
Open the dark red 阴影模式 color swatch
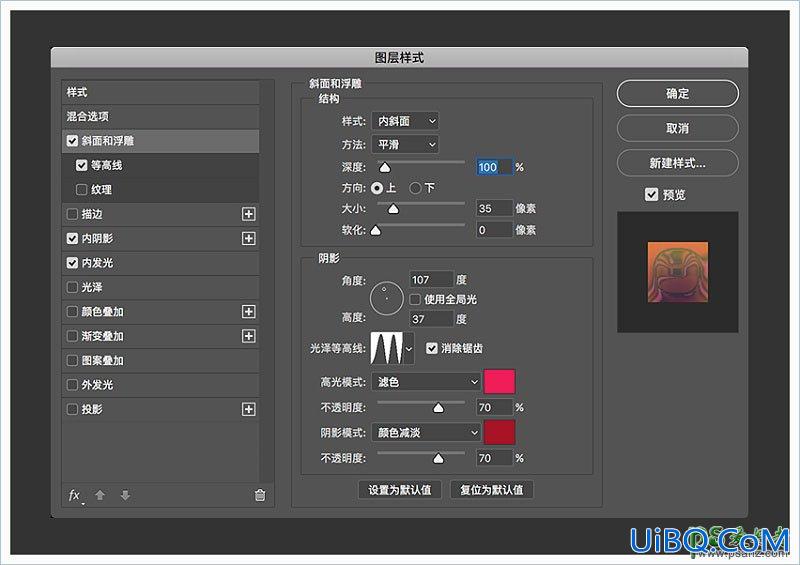[x=499, y=433]
